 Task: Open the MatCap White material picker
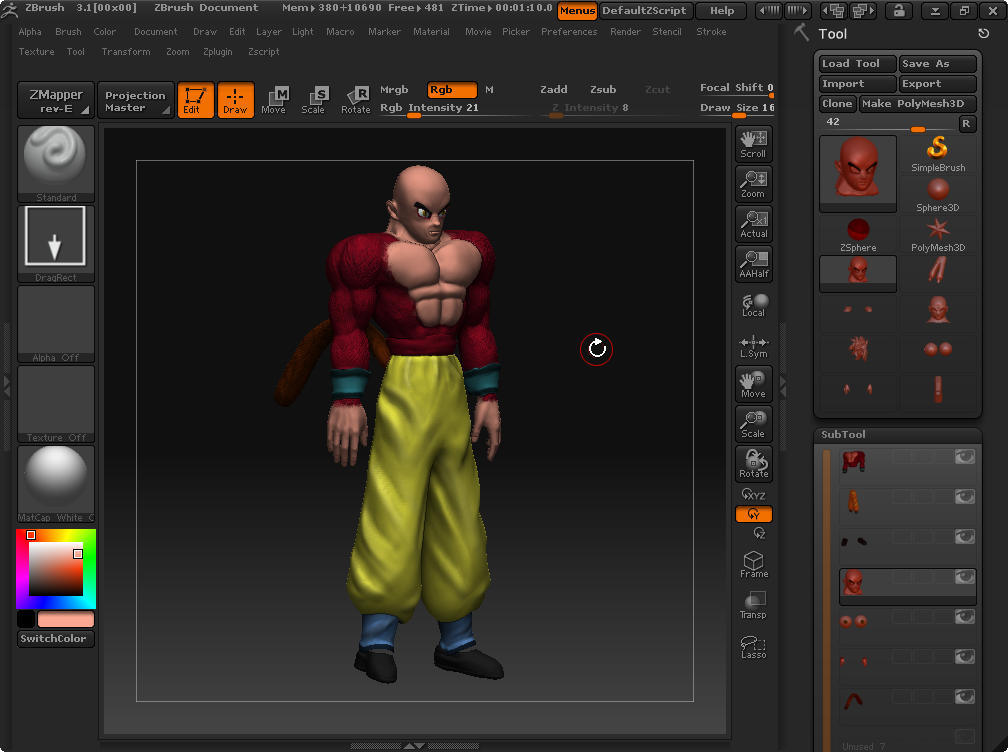click(x=56, y=484)
